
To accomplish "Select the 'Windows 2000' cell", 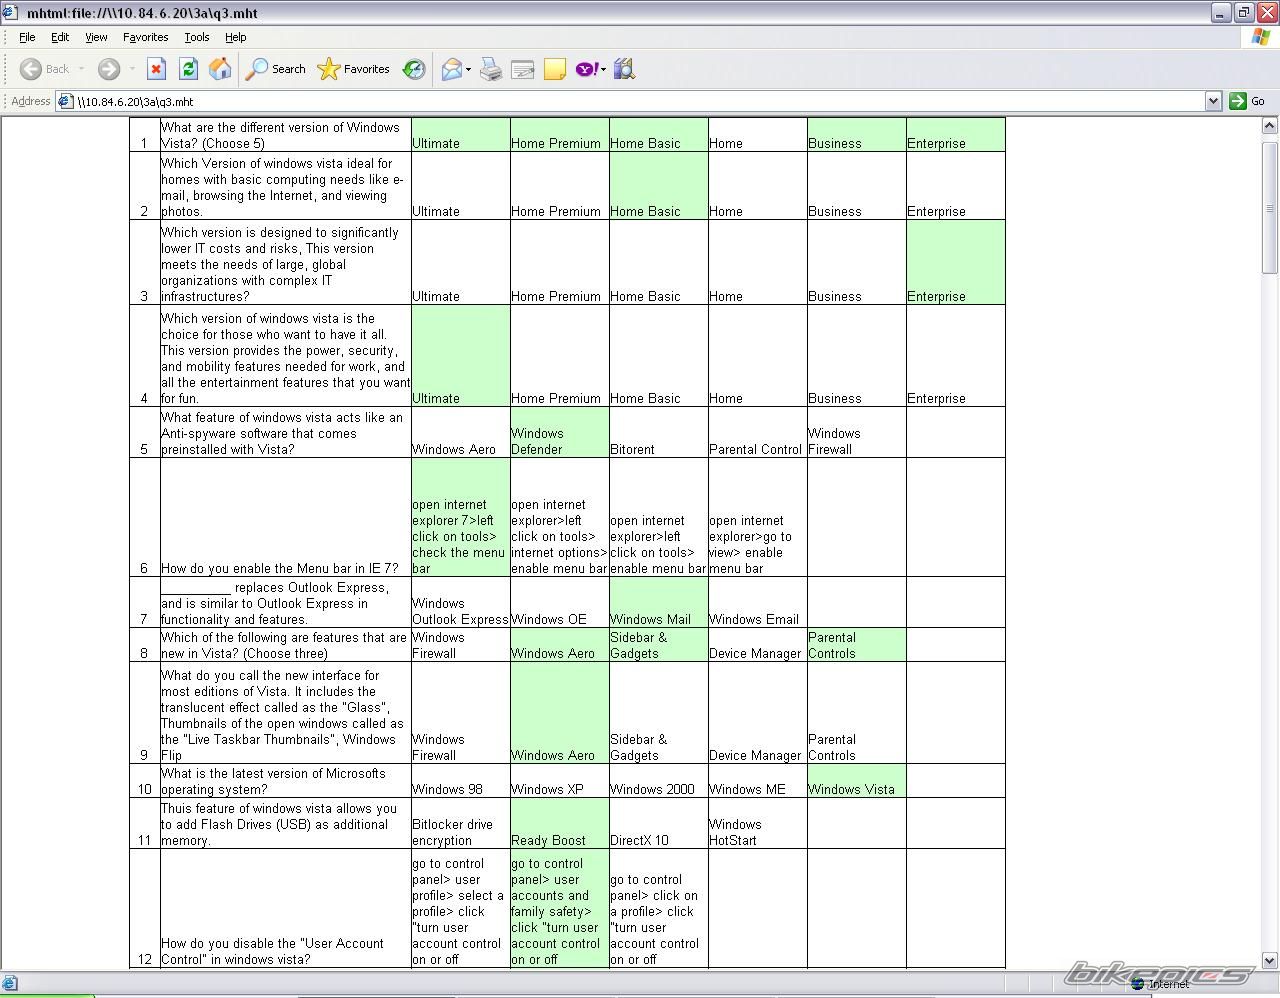I will 659,781.
